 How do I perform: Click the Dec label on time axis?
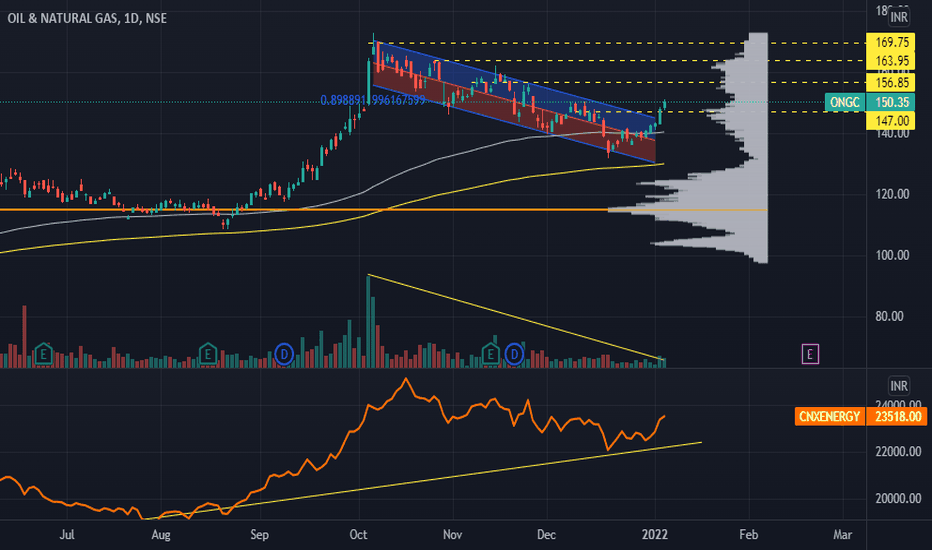[546, 535]
